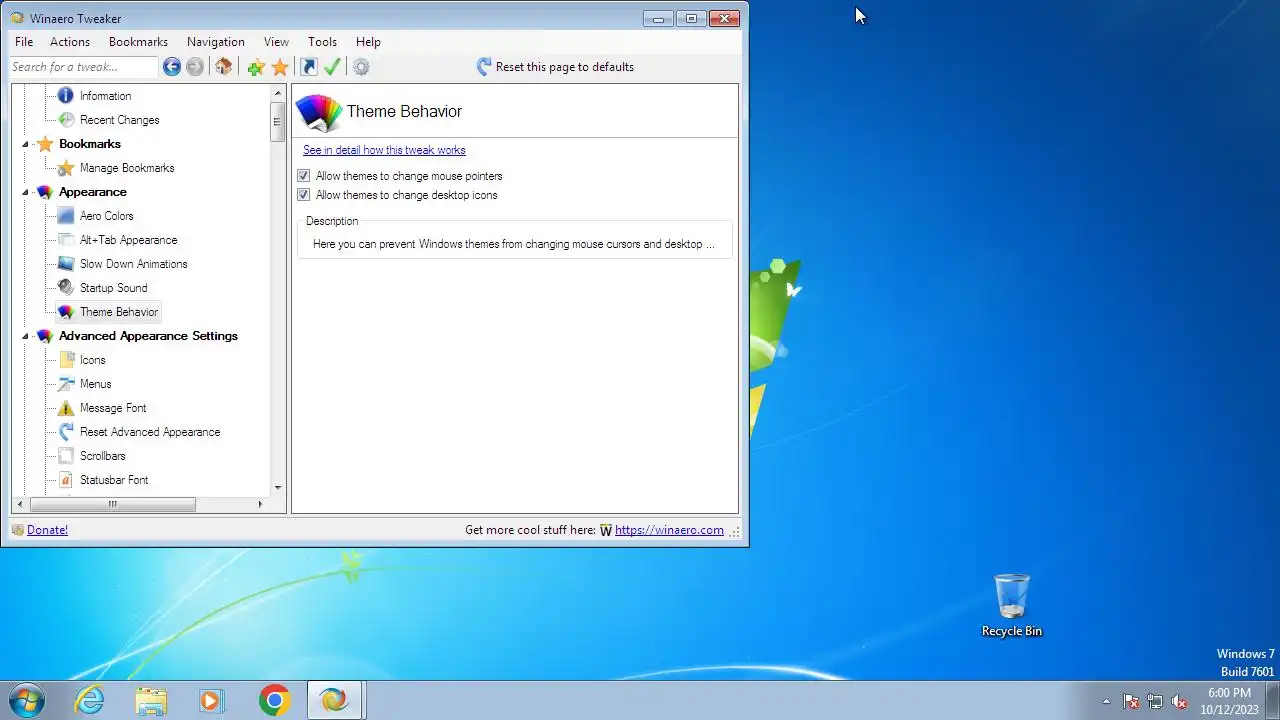Click the Search for a tweak field
The image size is (1280, 720).
(x=84, y=67)
